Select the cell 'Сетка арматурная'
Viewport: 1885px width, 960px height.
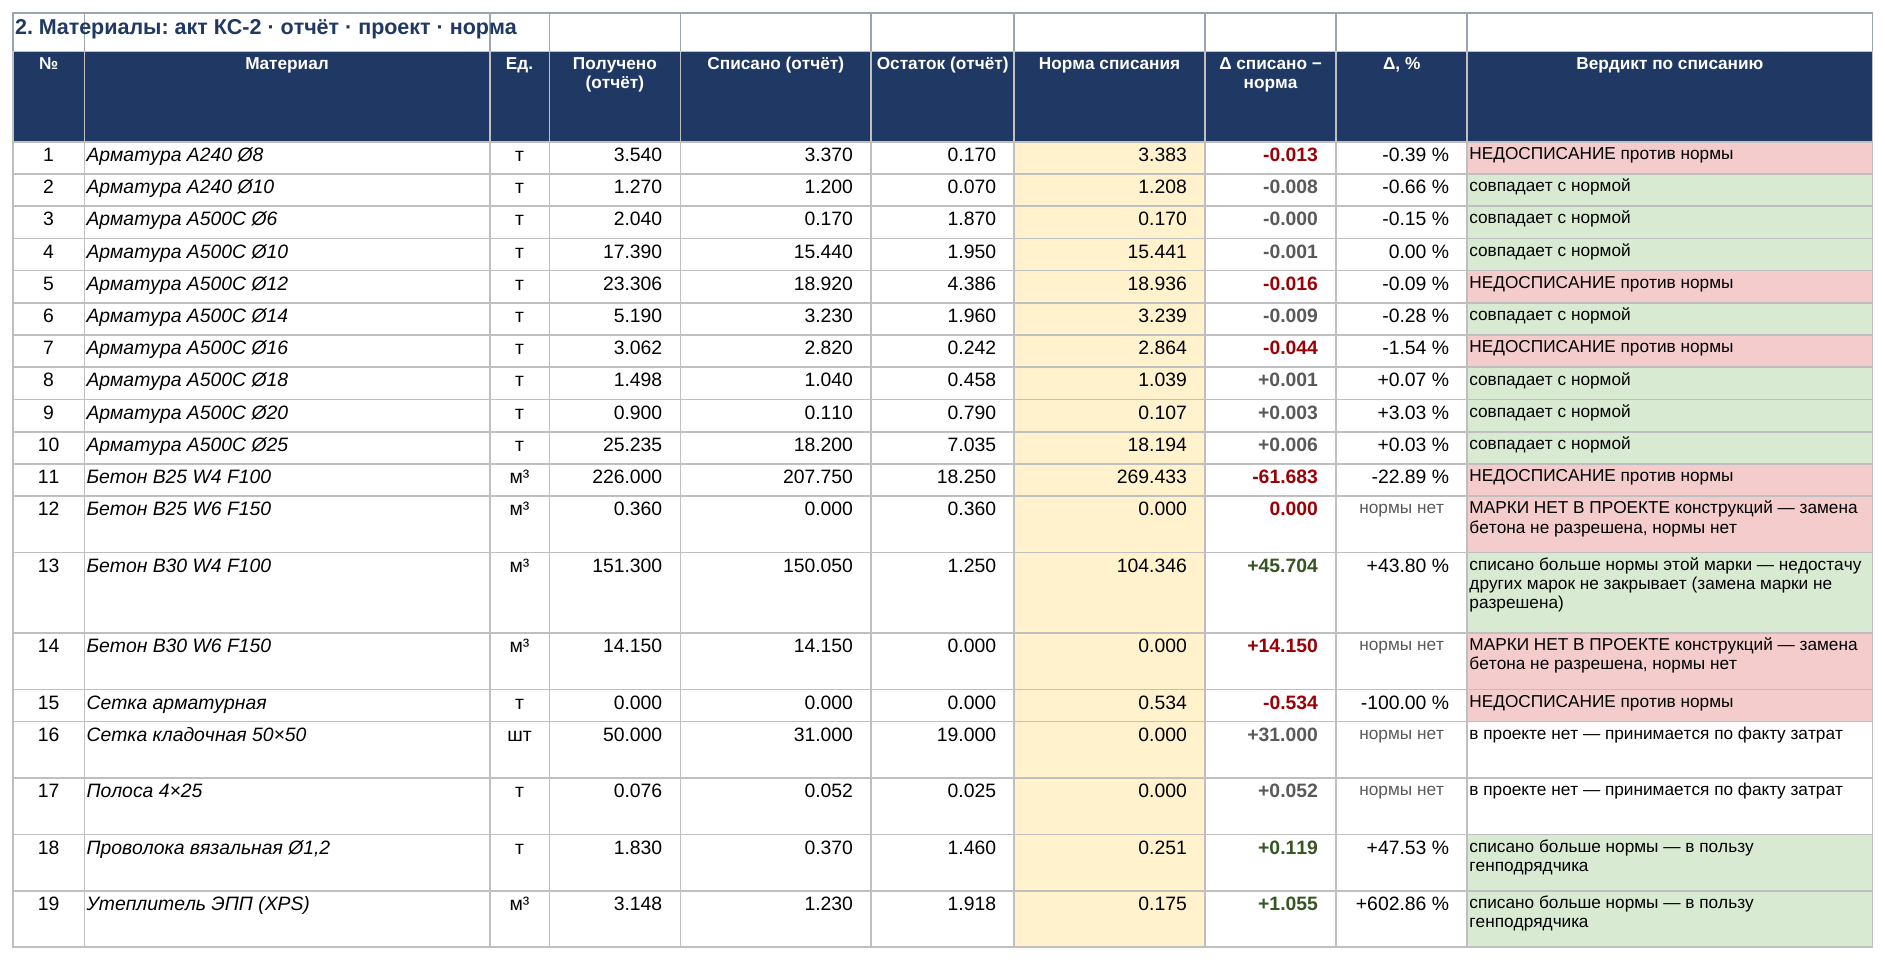[287, 706]
